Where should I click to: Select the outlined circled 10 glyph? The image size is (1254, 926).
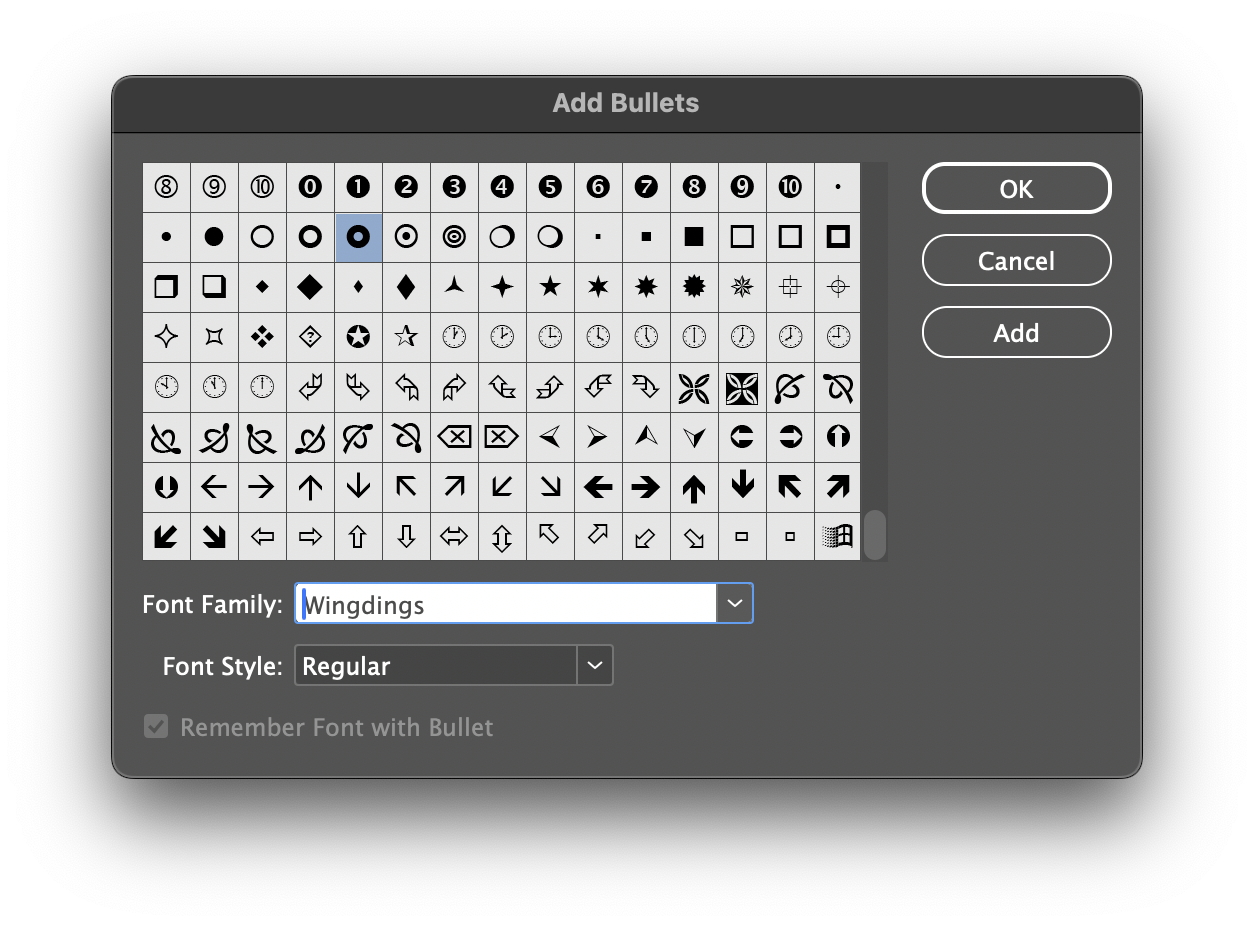coord(262,187)
